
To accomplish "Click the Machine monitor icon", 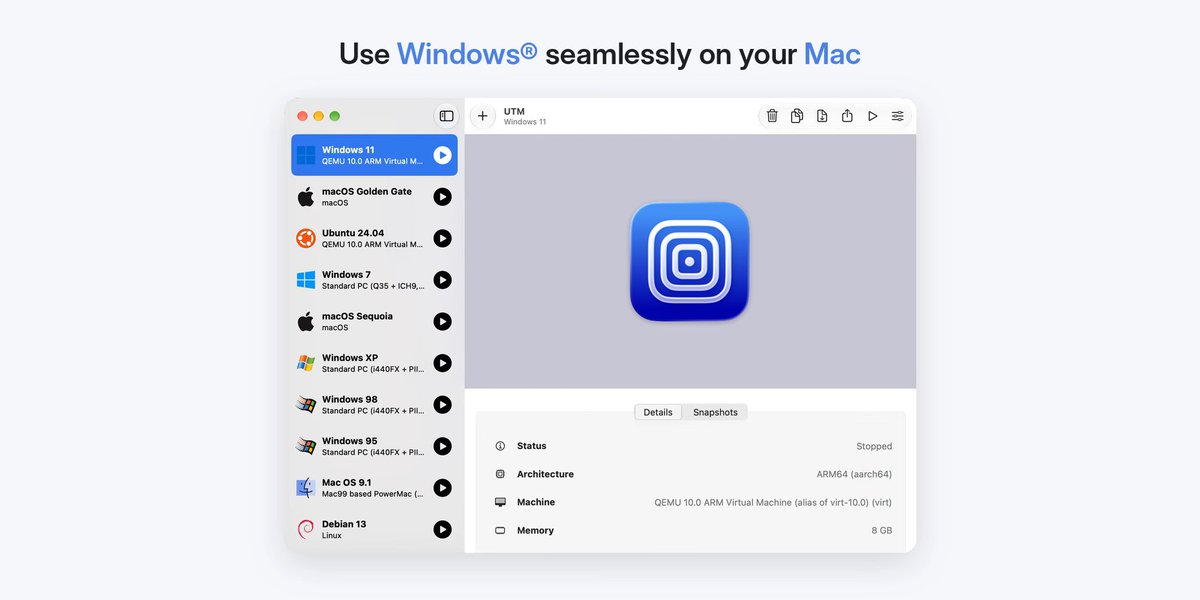I will [500, 502].
